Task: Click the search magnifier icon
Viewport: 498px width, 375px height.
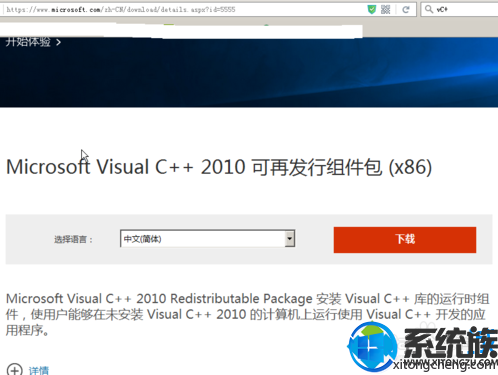Action: pyautogui.click(x=429, y=9)
